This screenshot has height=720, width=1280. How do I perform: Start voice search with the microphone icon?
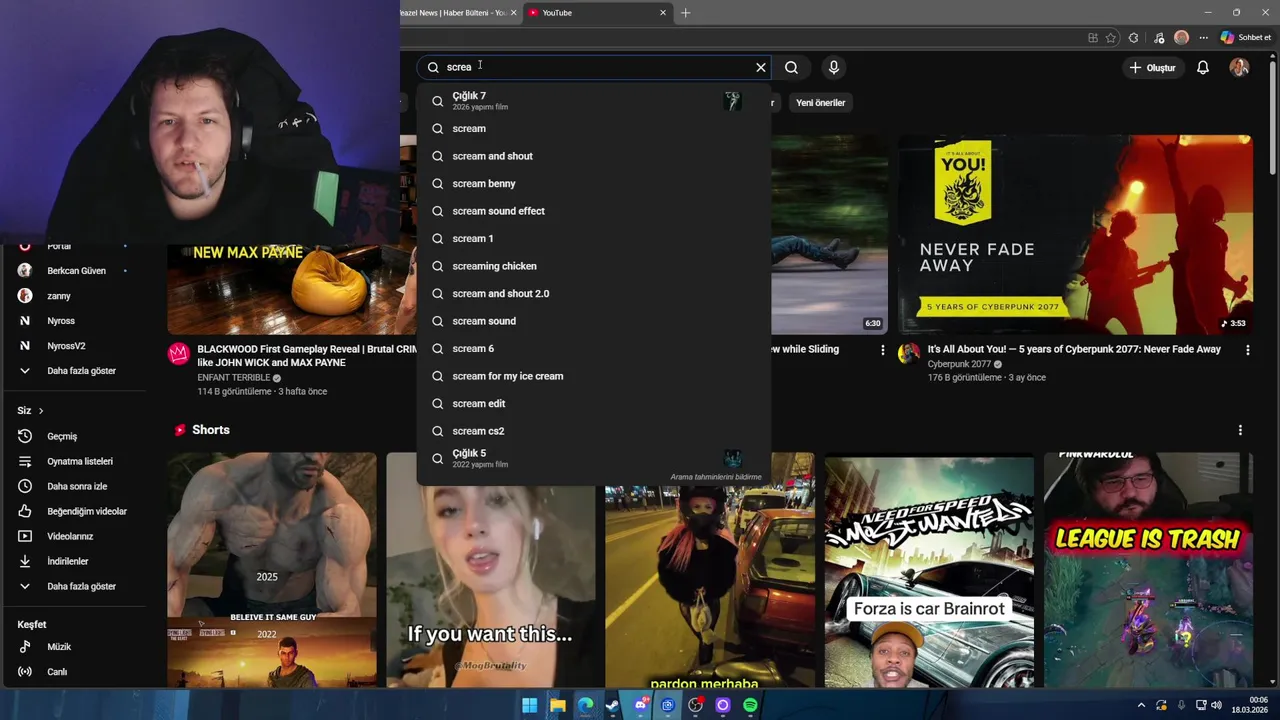click(834, 67)
